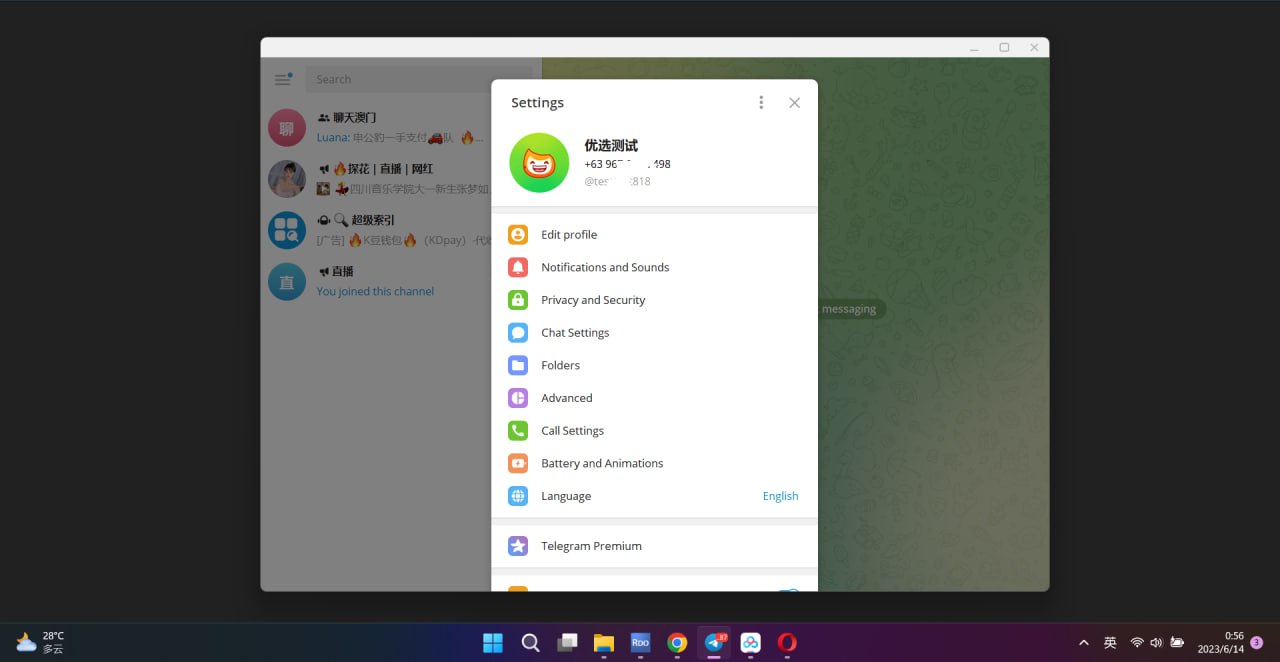This screenshot has width=1280, height=662.
Task: Close the Settings dialog
Action: point(794,103)
